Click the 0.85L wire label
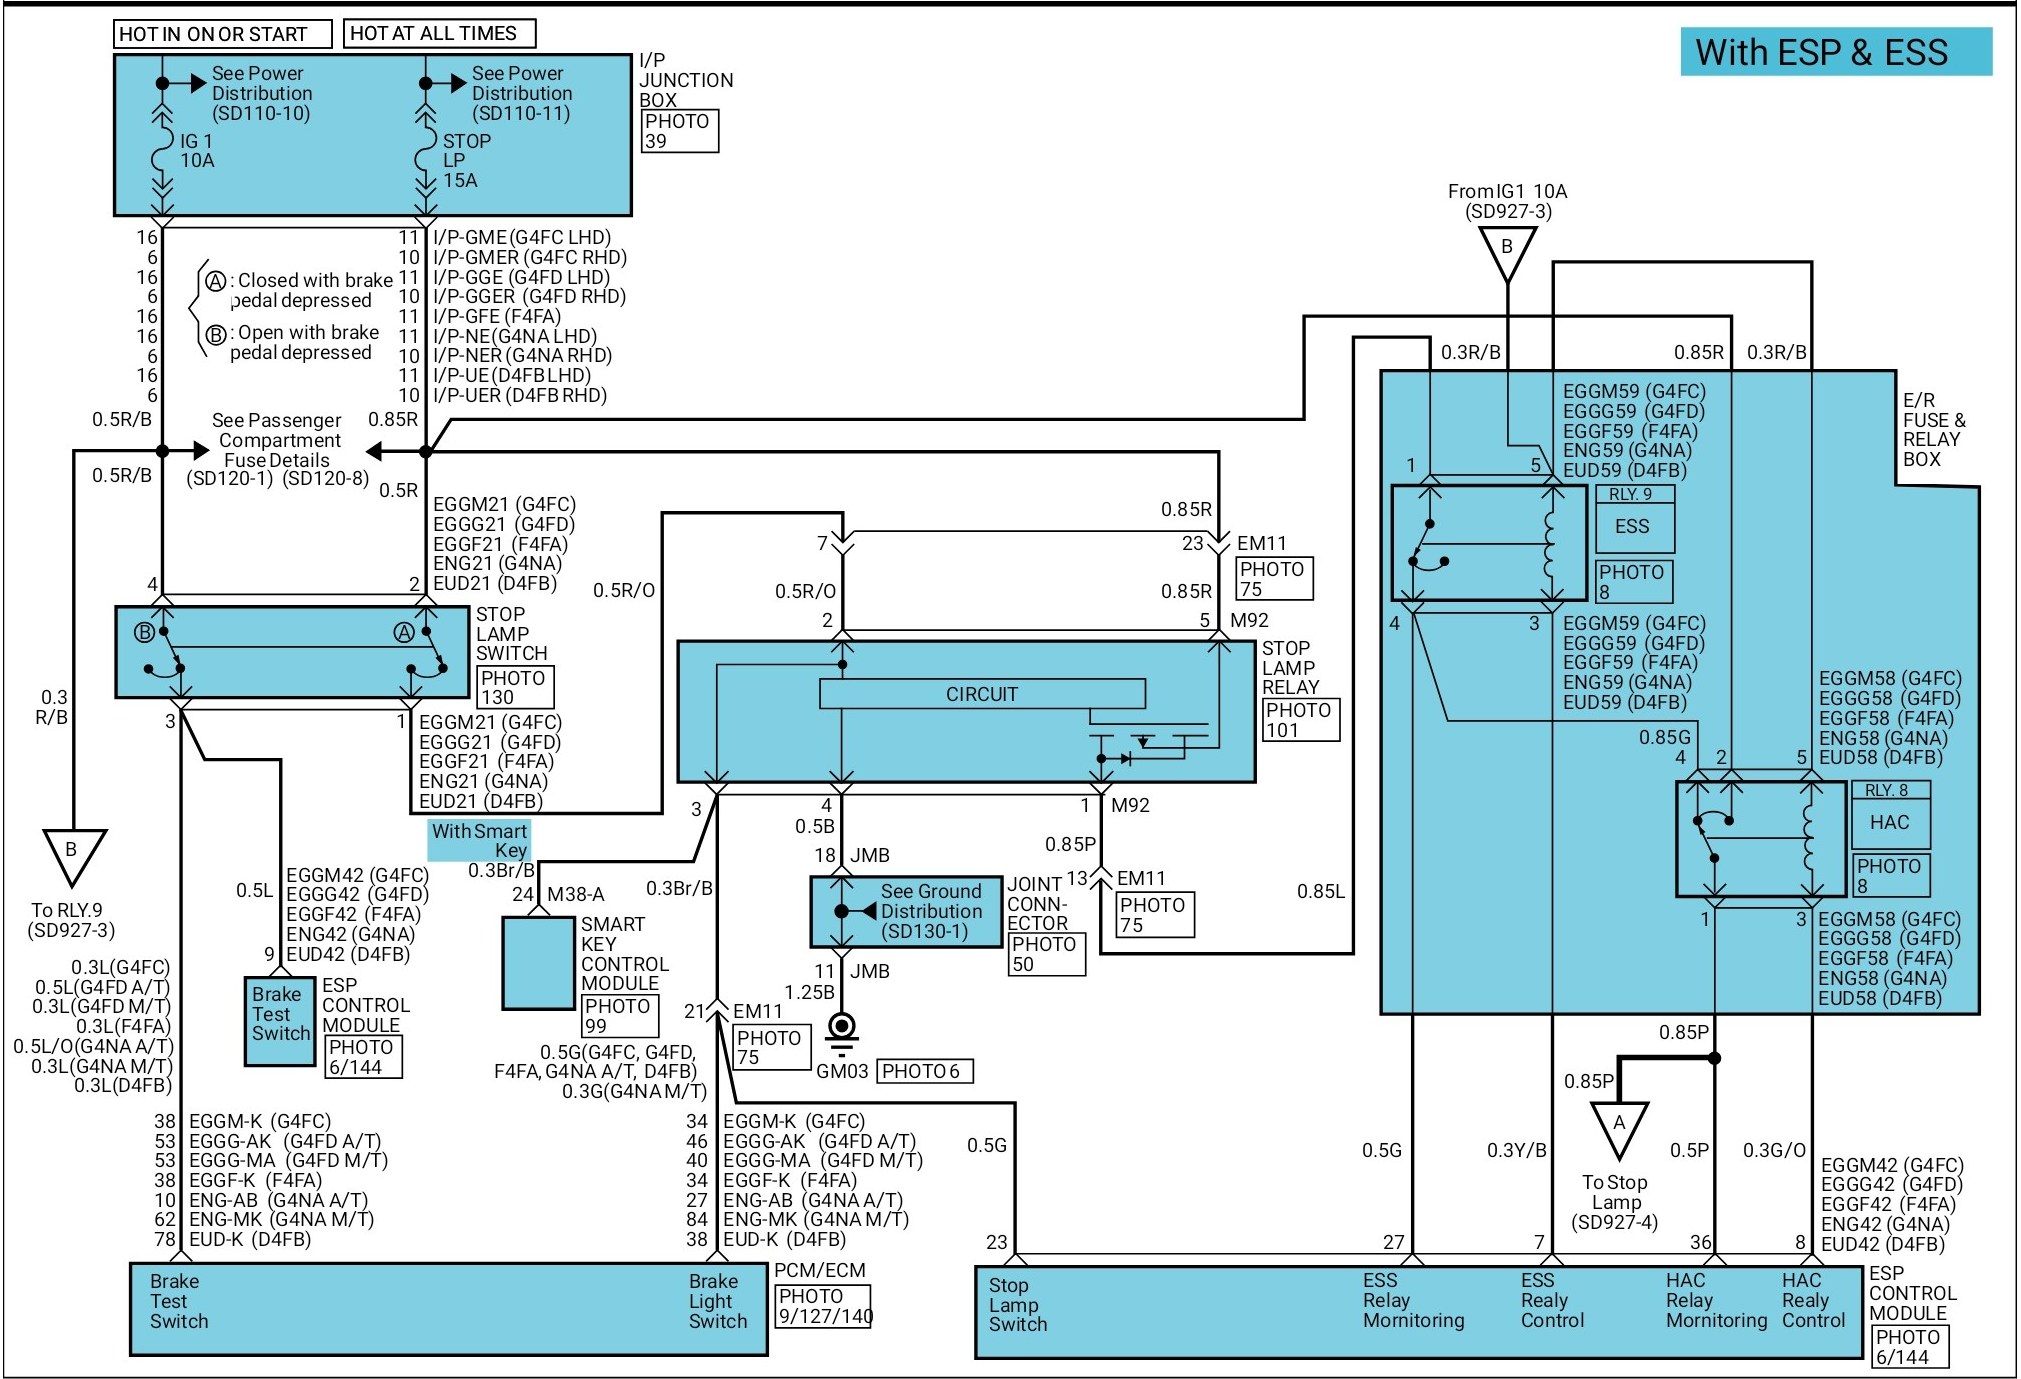The height and width of the screenshot is (1379, 2021). (1321, 891)
